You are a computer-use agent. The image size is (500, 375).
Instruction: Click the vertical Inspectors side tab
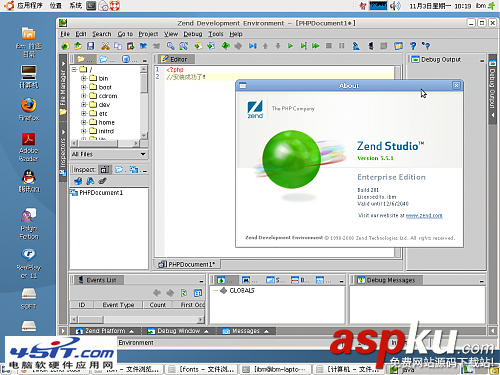pyautogui.click(x=63, y=153)
